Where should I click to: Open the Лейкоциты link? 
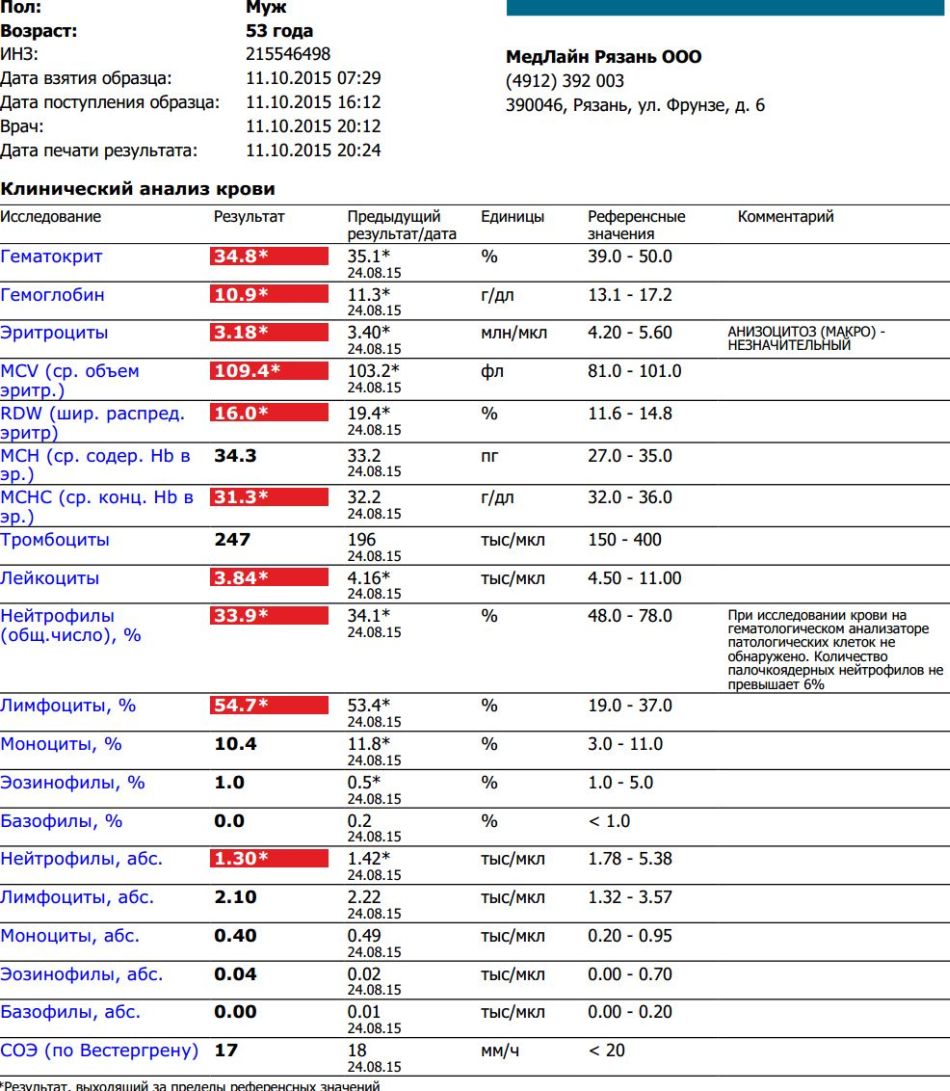[50, 578]
